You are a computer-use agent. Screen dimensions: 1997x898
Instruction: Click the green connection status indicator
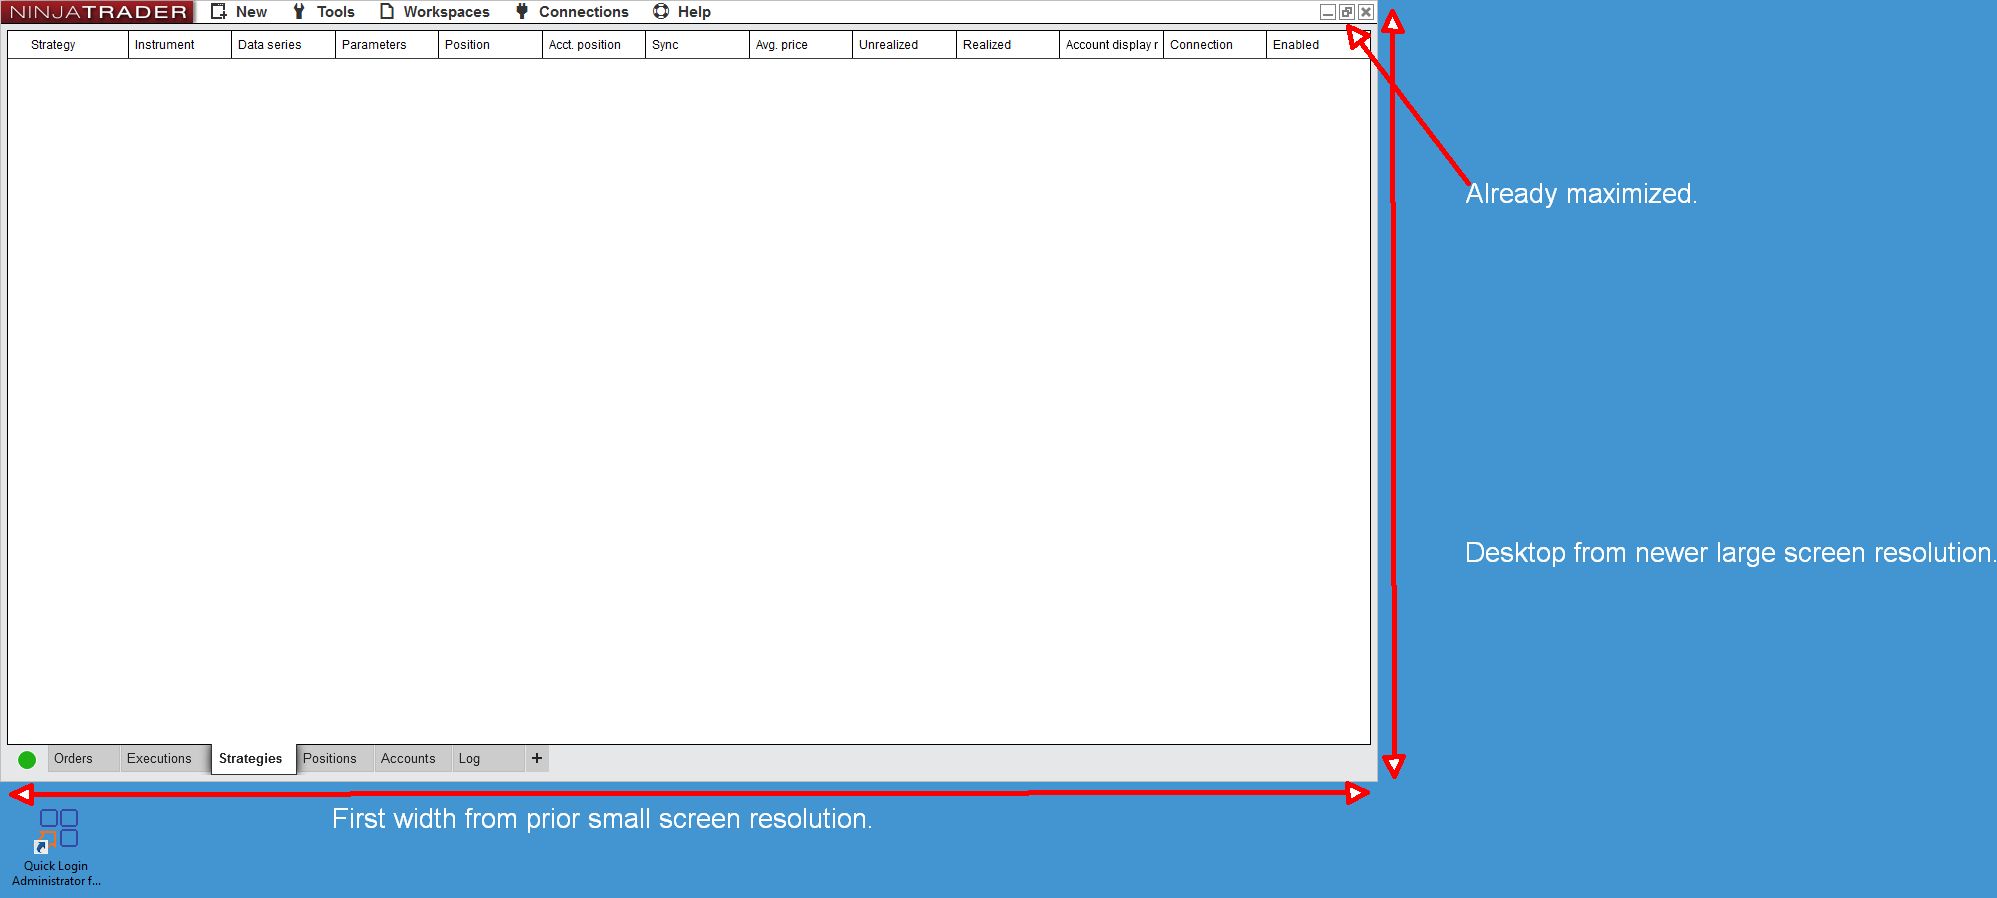coord(27,760)
